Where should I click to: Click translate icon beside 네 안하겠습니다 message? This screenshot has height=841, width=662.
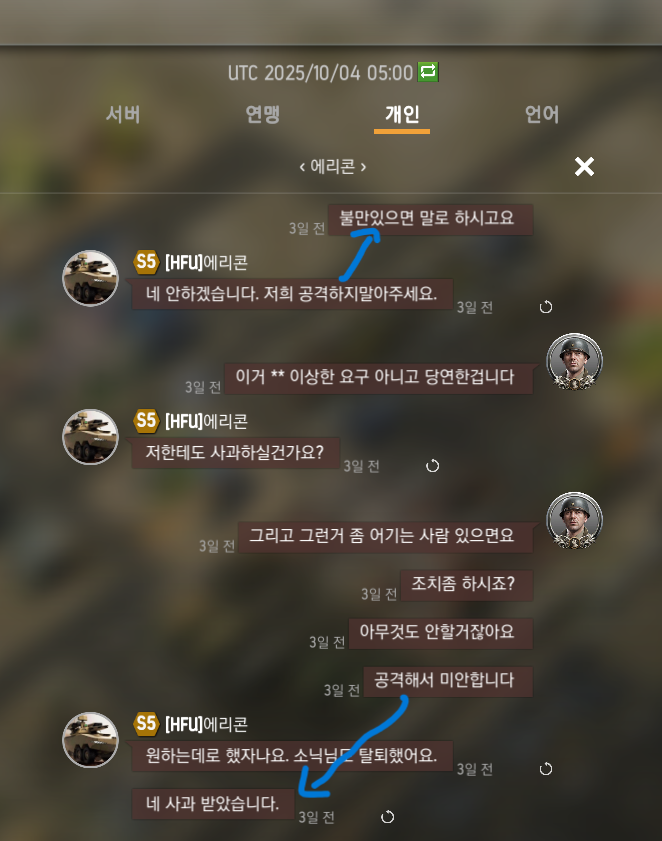546,307
